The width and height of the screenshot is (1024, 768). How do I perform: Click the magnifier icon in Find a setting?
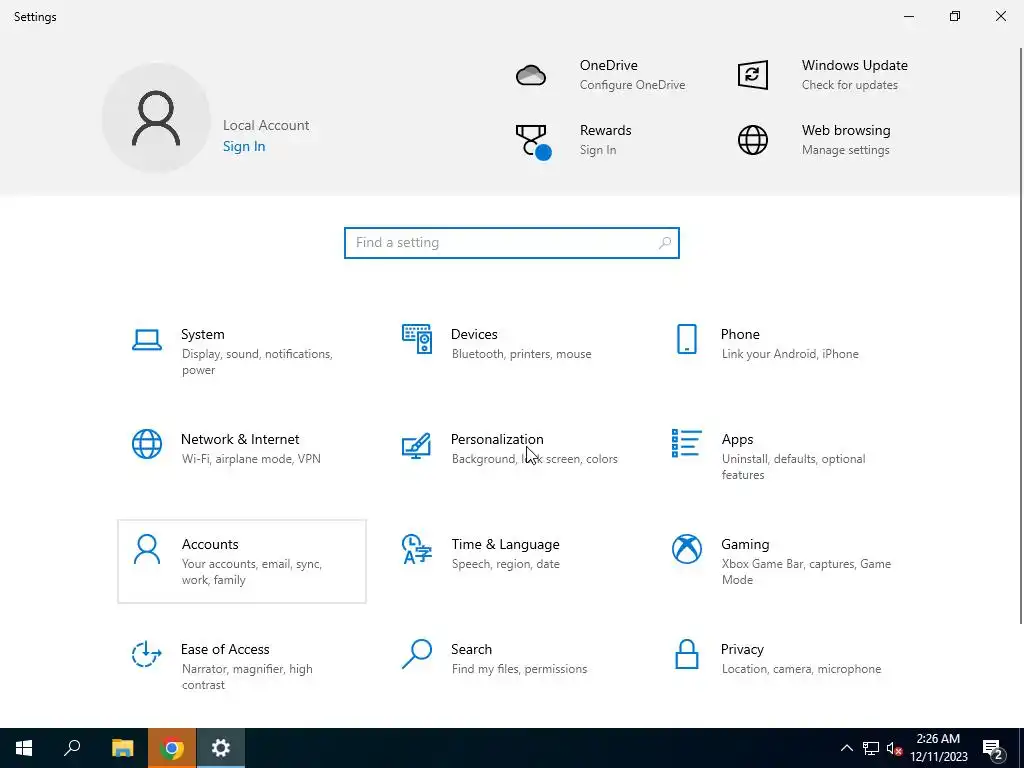point(665,243)
